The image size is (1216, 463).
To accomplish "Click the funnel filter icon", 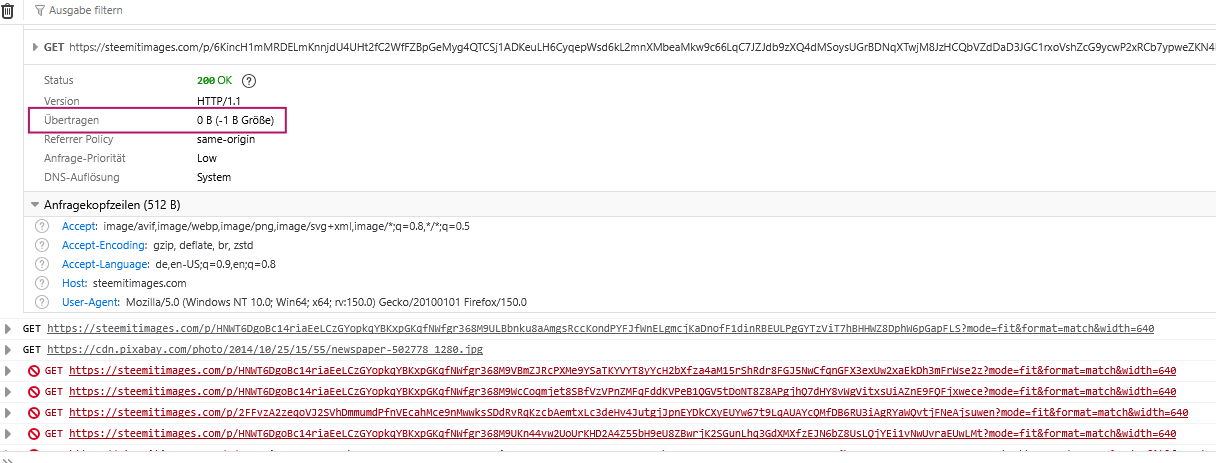I will [39, 10].
